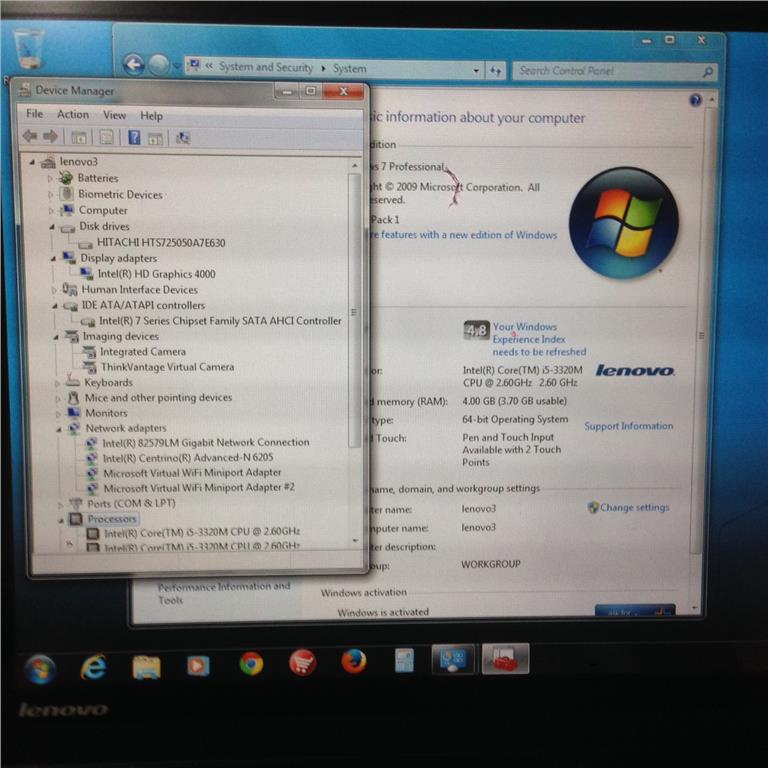Screen dimensions: 768x768
Task: Select HITACHI HTS725050A7E630 disk drive
Action: [161, 242]
